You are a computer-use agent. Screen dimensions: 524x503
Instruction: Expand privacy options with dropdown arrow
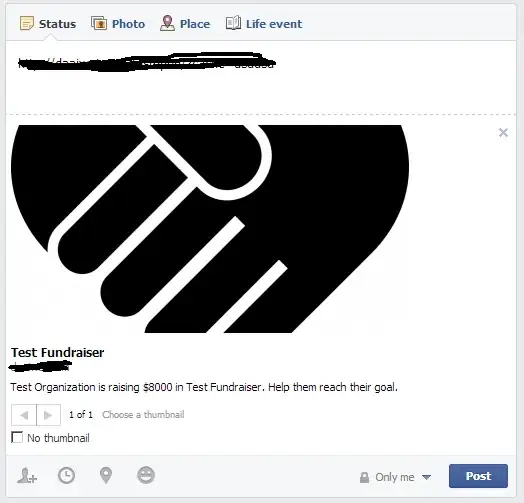click(426, 477)
